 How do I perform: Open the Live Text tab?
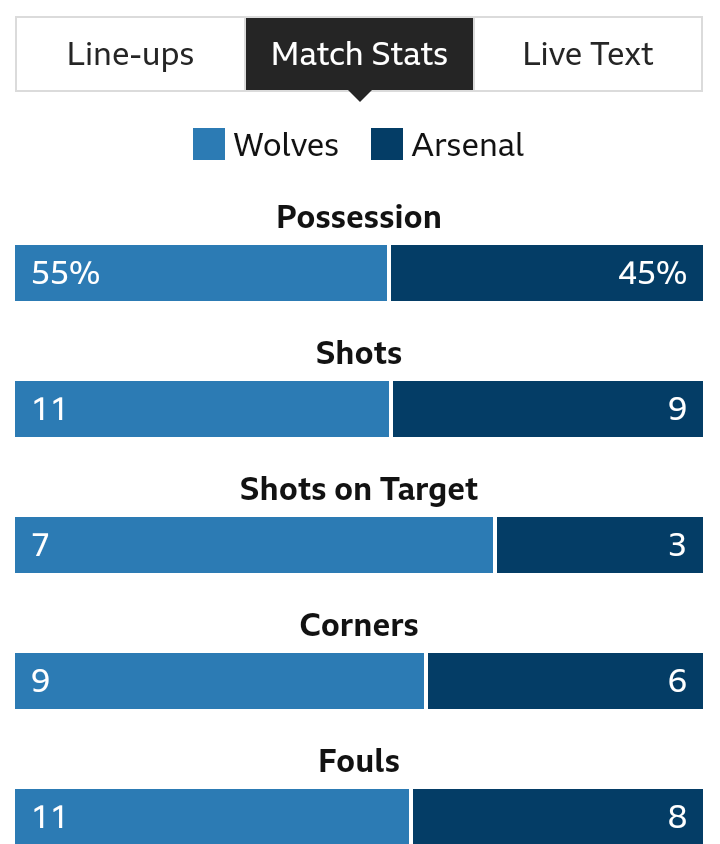[x=588, y=54]
